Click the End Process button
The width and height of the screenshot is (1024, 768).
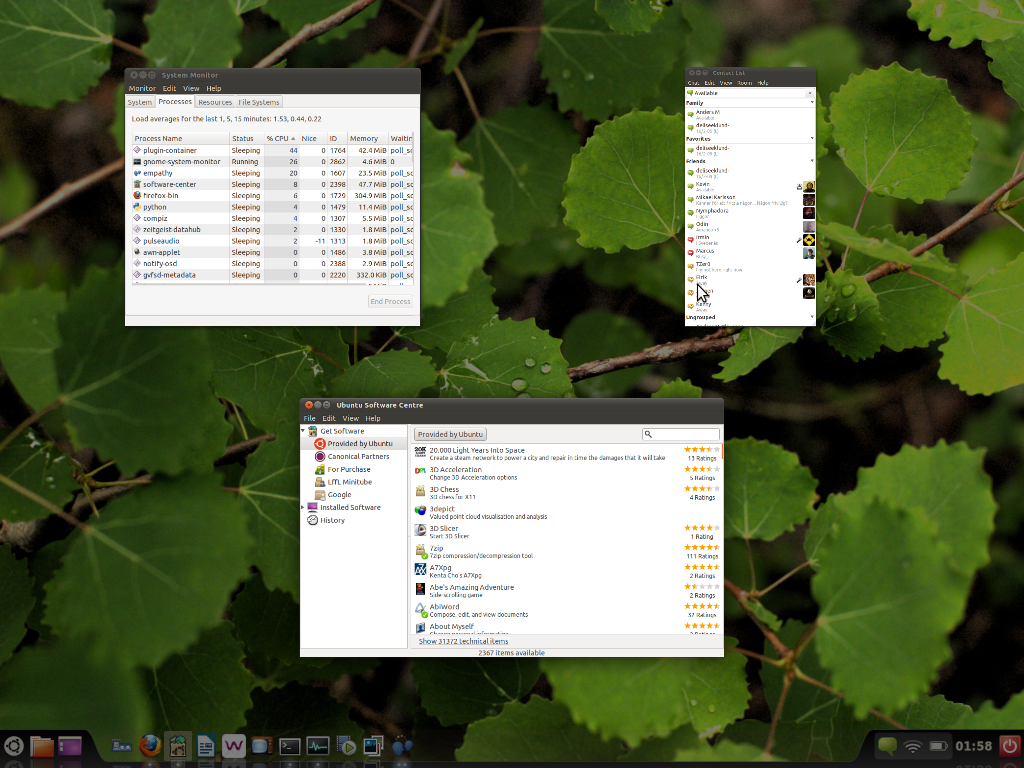391,301
